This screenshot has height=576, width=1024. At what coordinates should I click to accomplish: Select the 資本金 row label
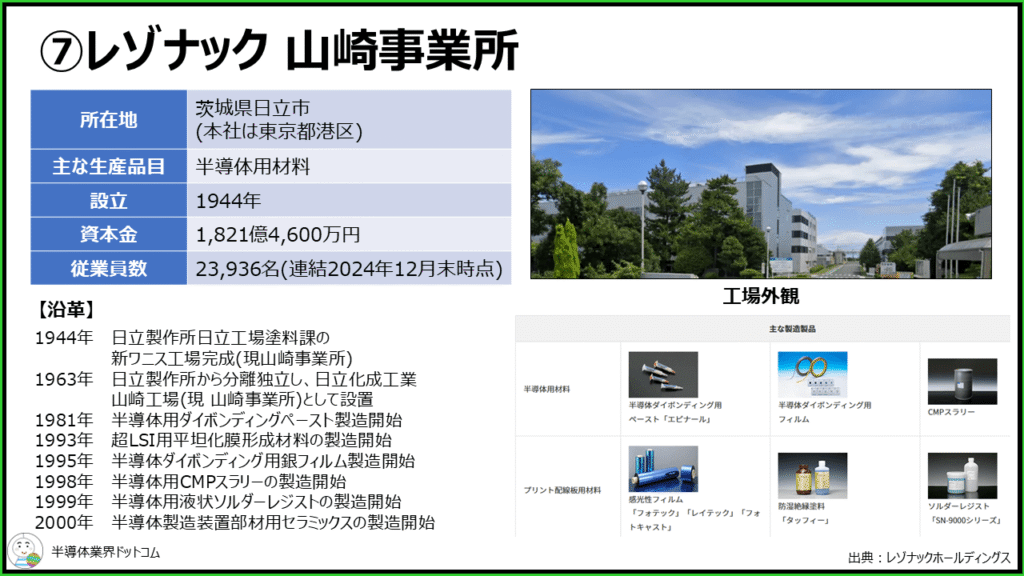pos(108,235)
